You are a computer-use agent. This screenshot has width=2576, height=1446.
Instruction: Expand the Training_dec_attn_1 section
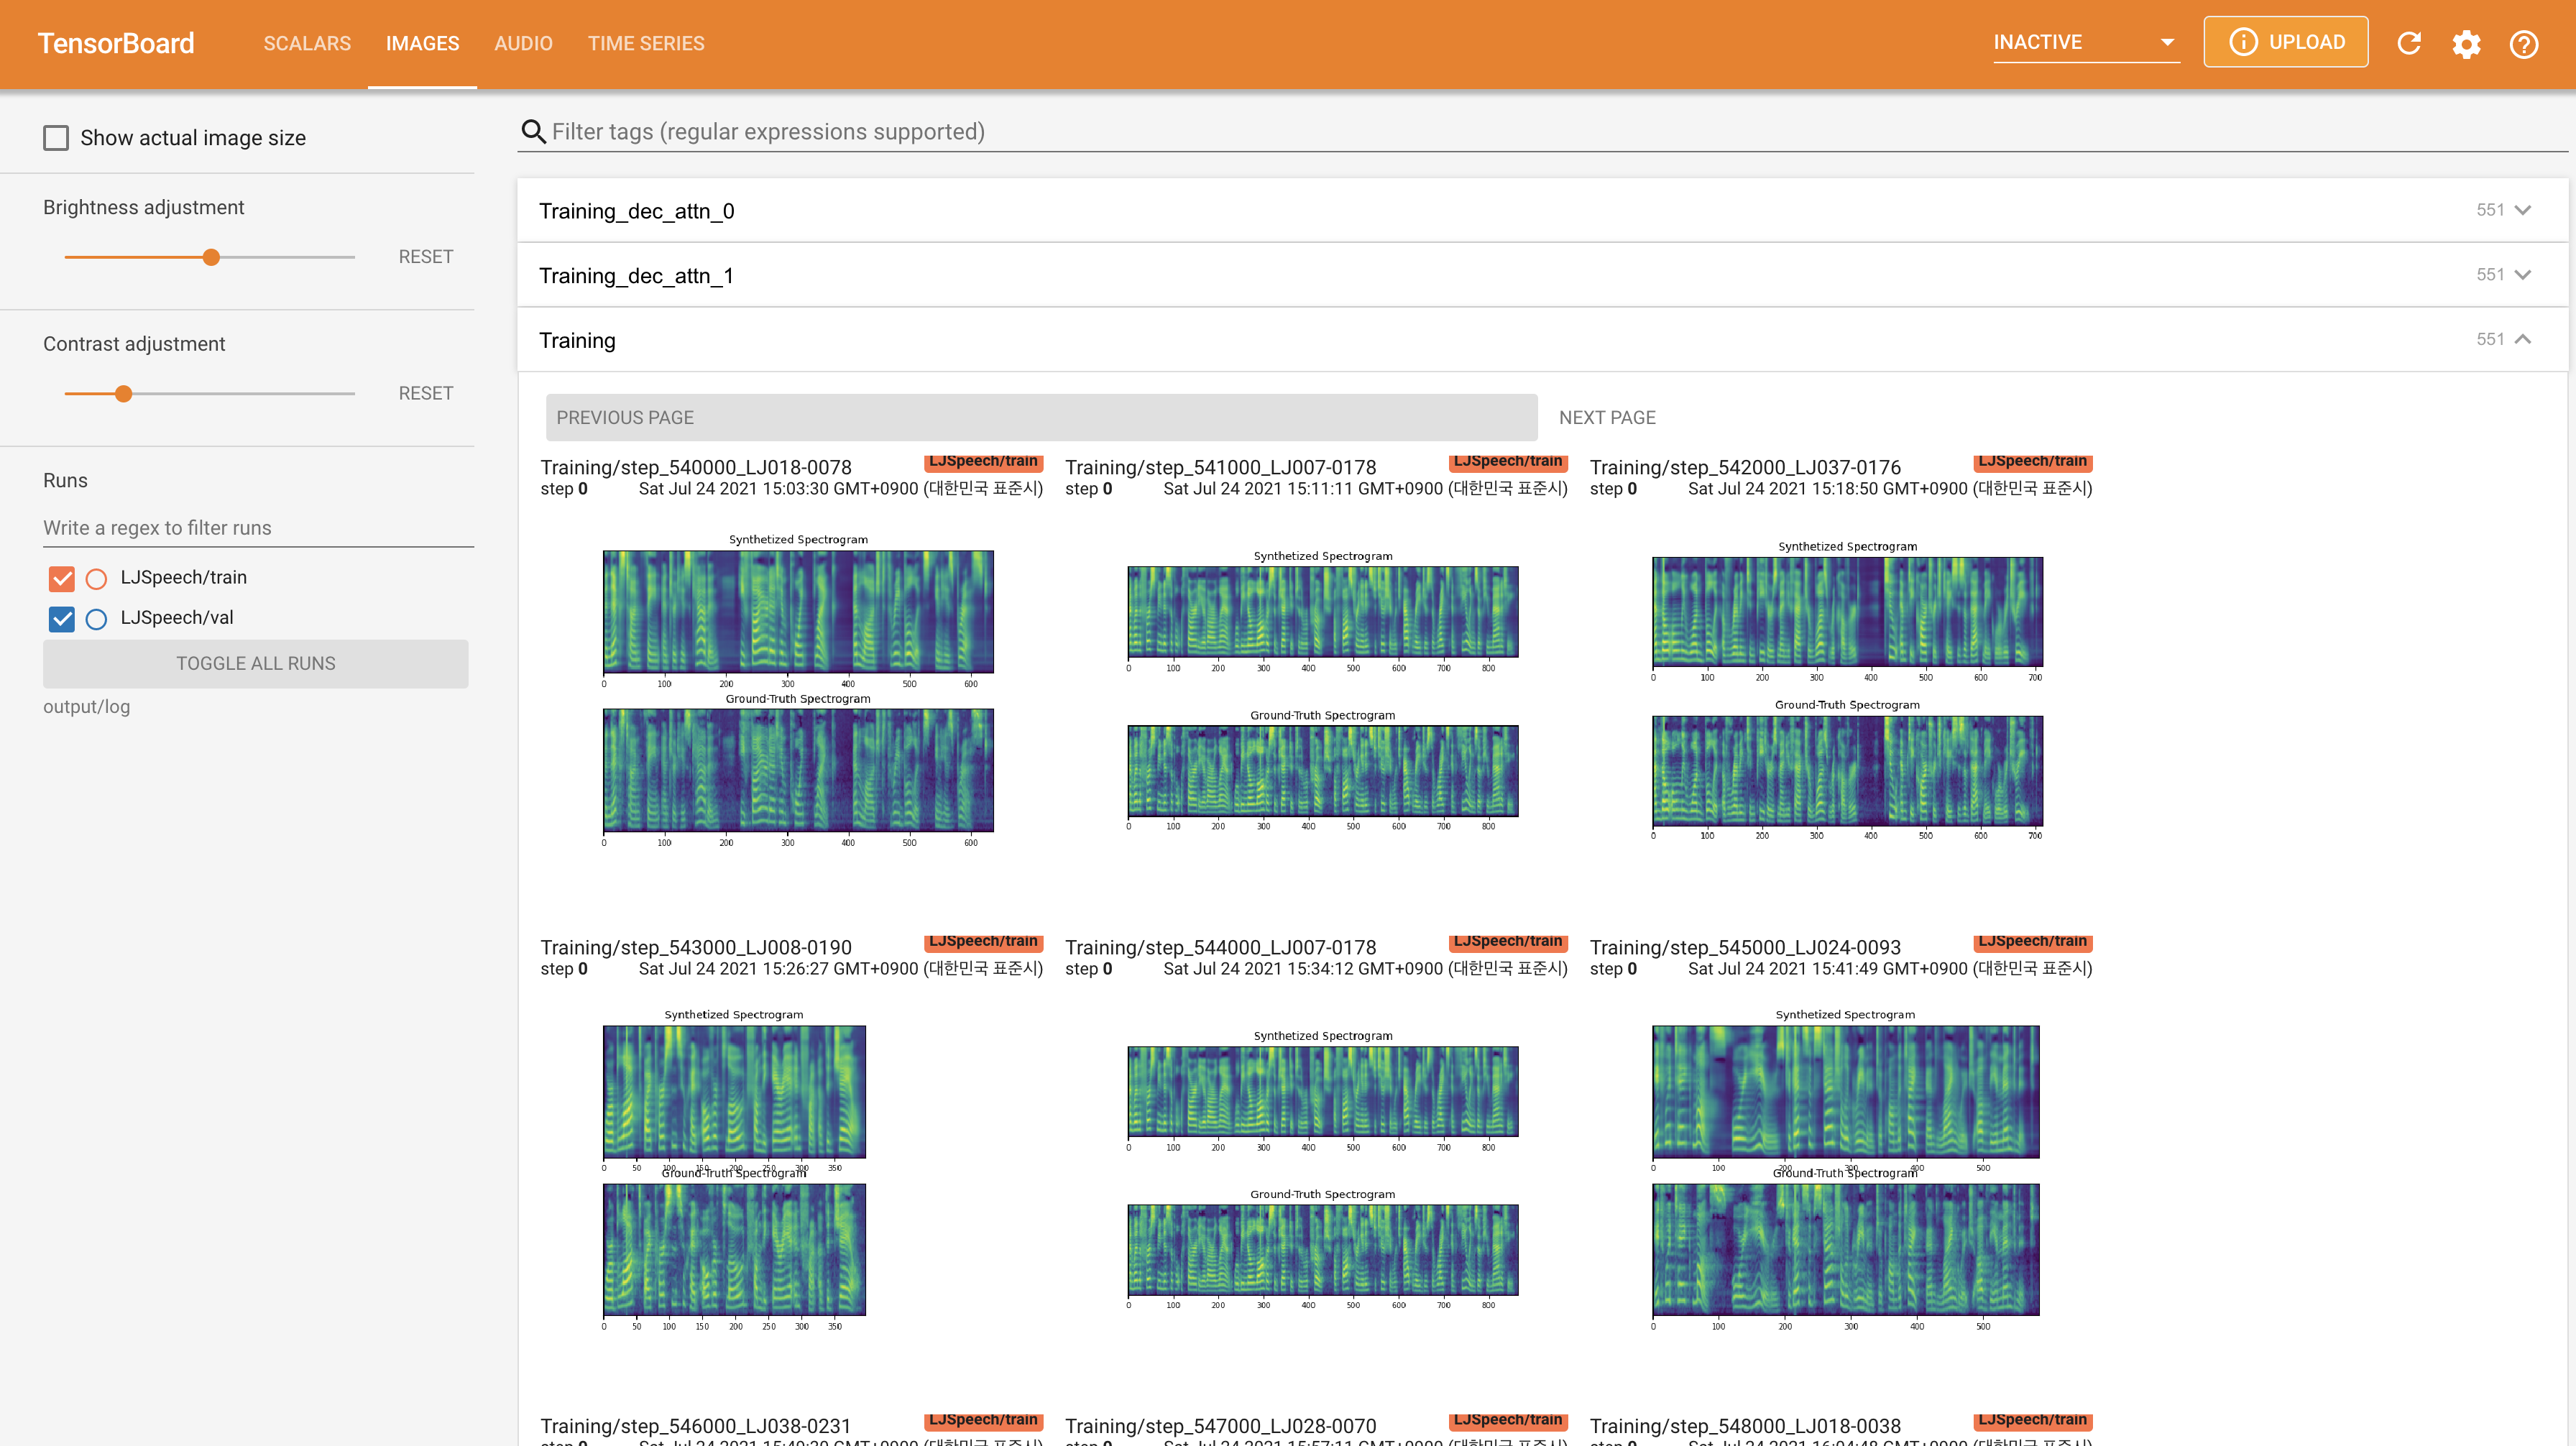pos(2522,275)
